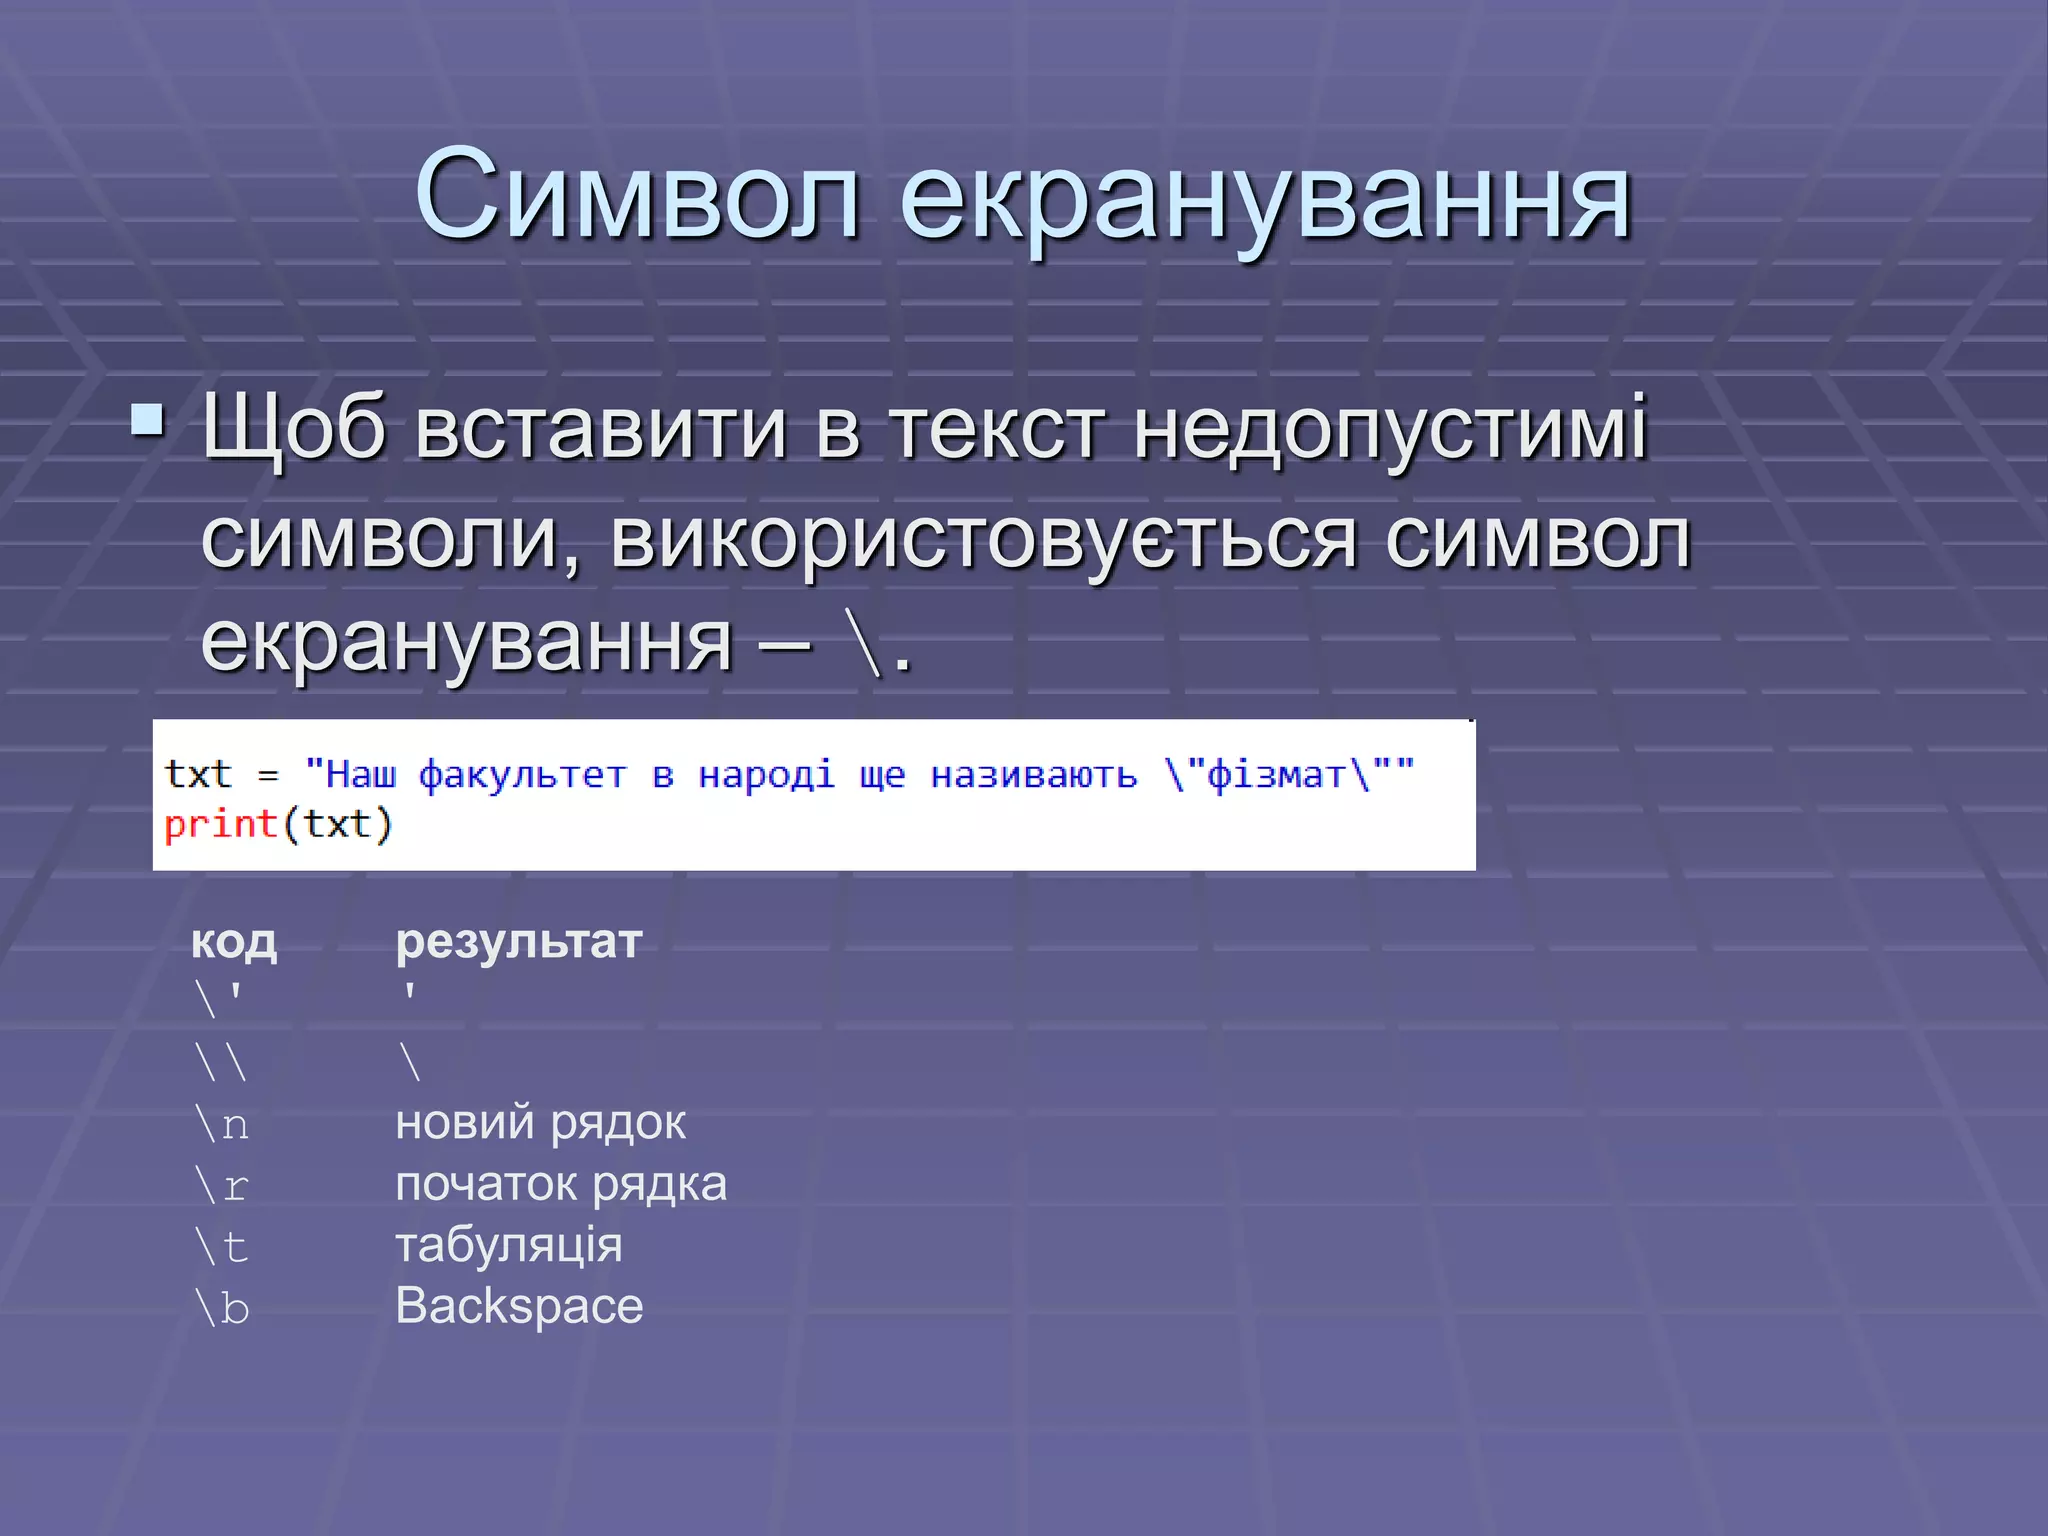This screenshot has height=1536, width=2048.
Task: Click the code cell '\n'
Action: coord(222,1124)
